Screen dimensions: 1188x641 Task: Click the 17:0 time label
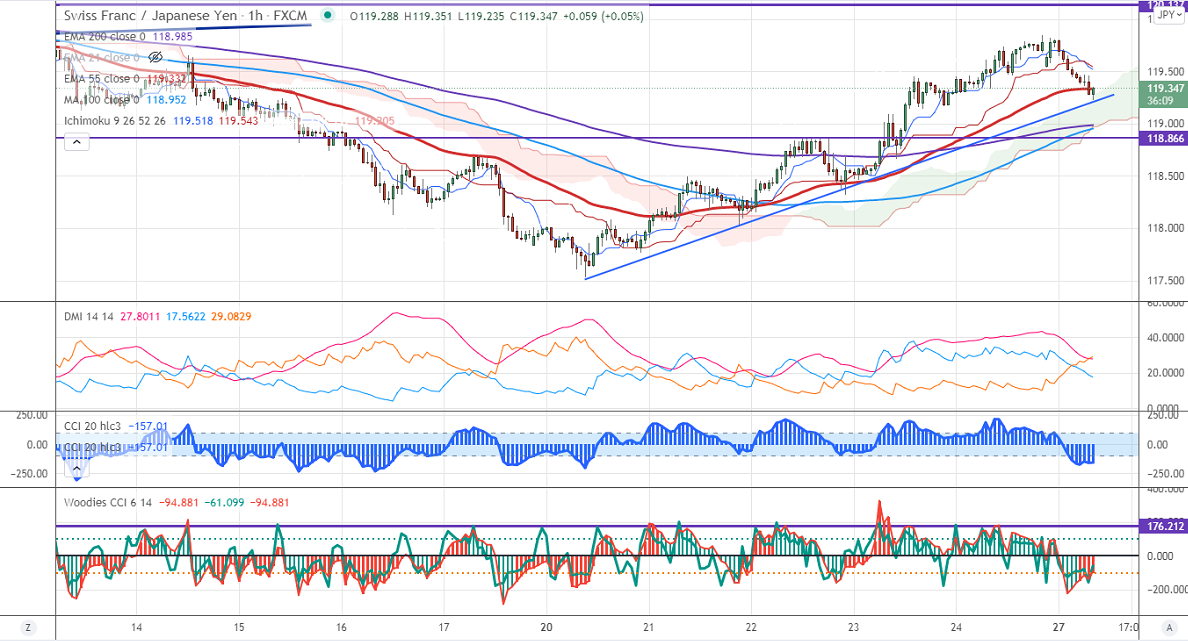click(x=1127, y=627)
